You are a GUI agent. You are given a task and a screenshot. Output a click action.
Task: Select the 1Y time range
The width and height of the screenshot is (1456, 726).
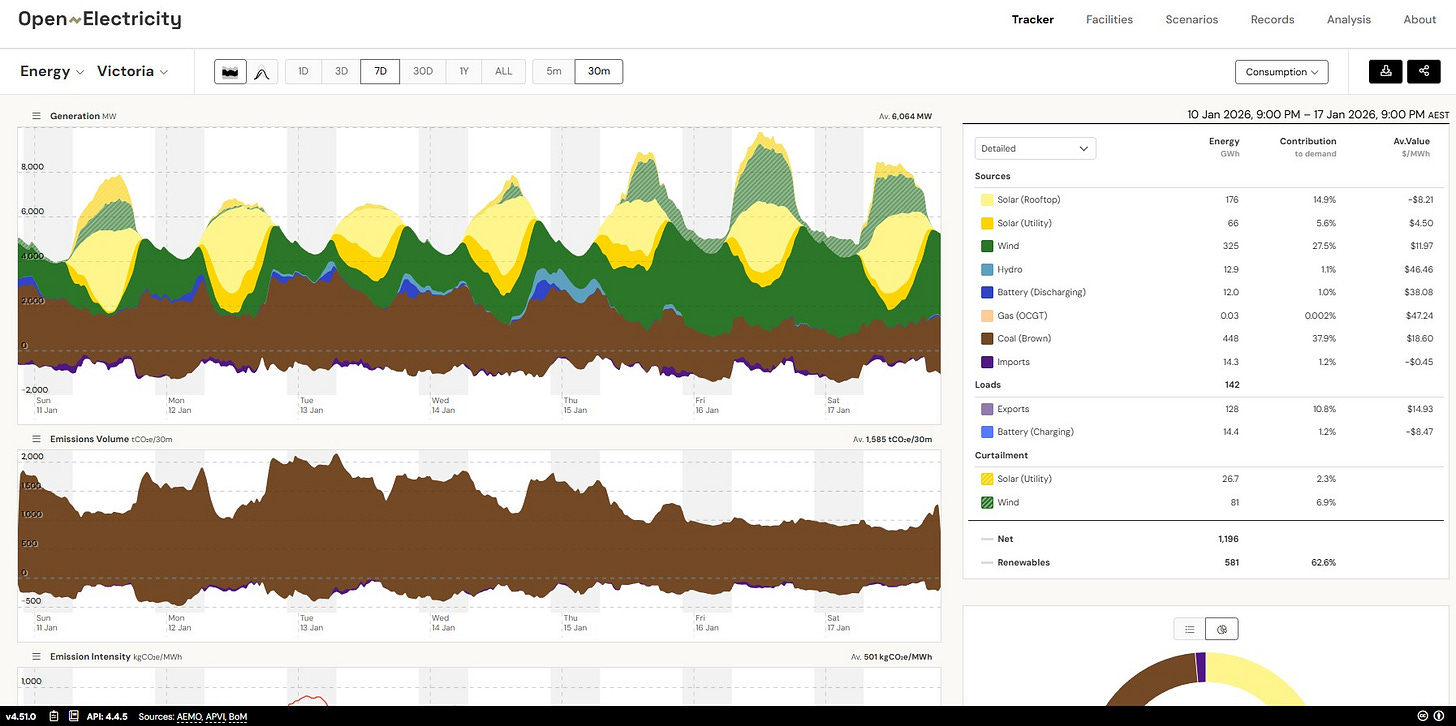tap(464, 72)
